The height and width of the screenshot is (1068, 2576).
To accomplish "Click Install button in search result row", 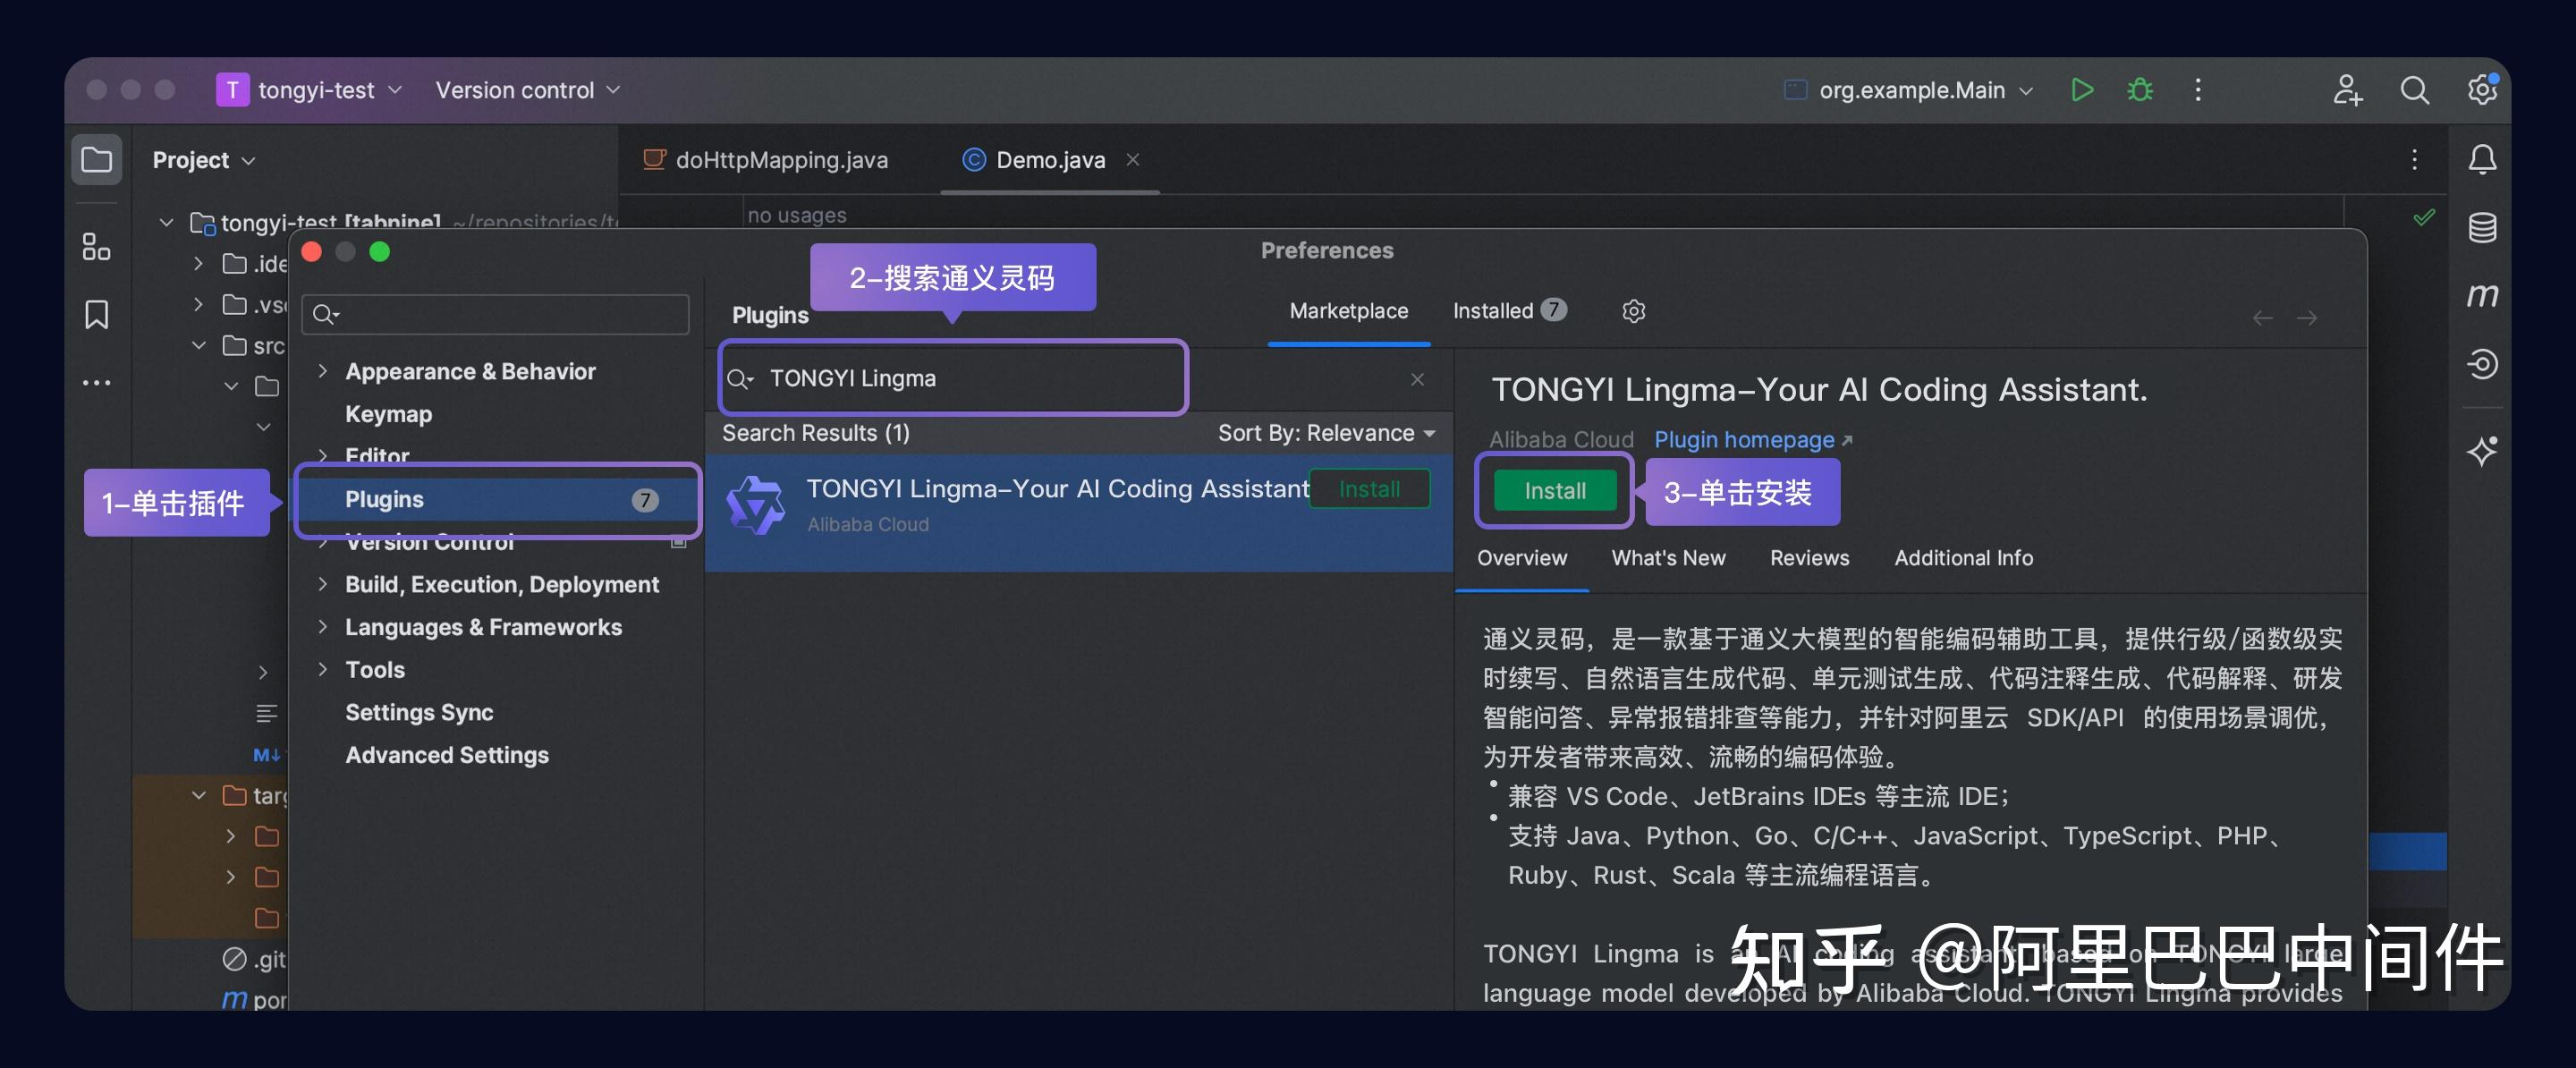I will 1369,489.
